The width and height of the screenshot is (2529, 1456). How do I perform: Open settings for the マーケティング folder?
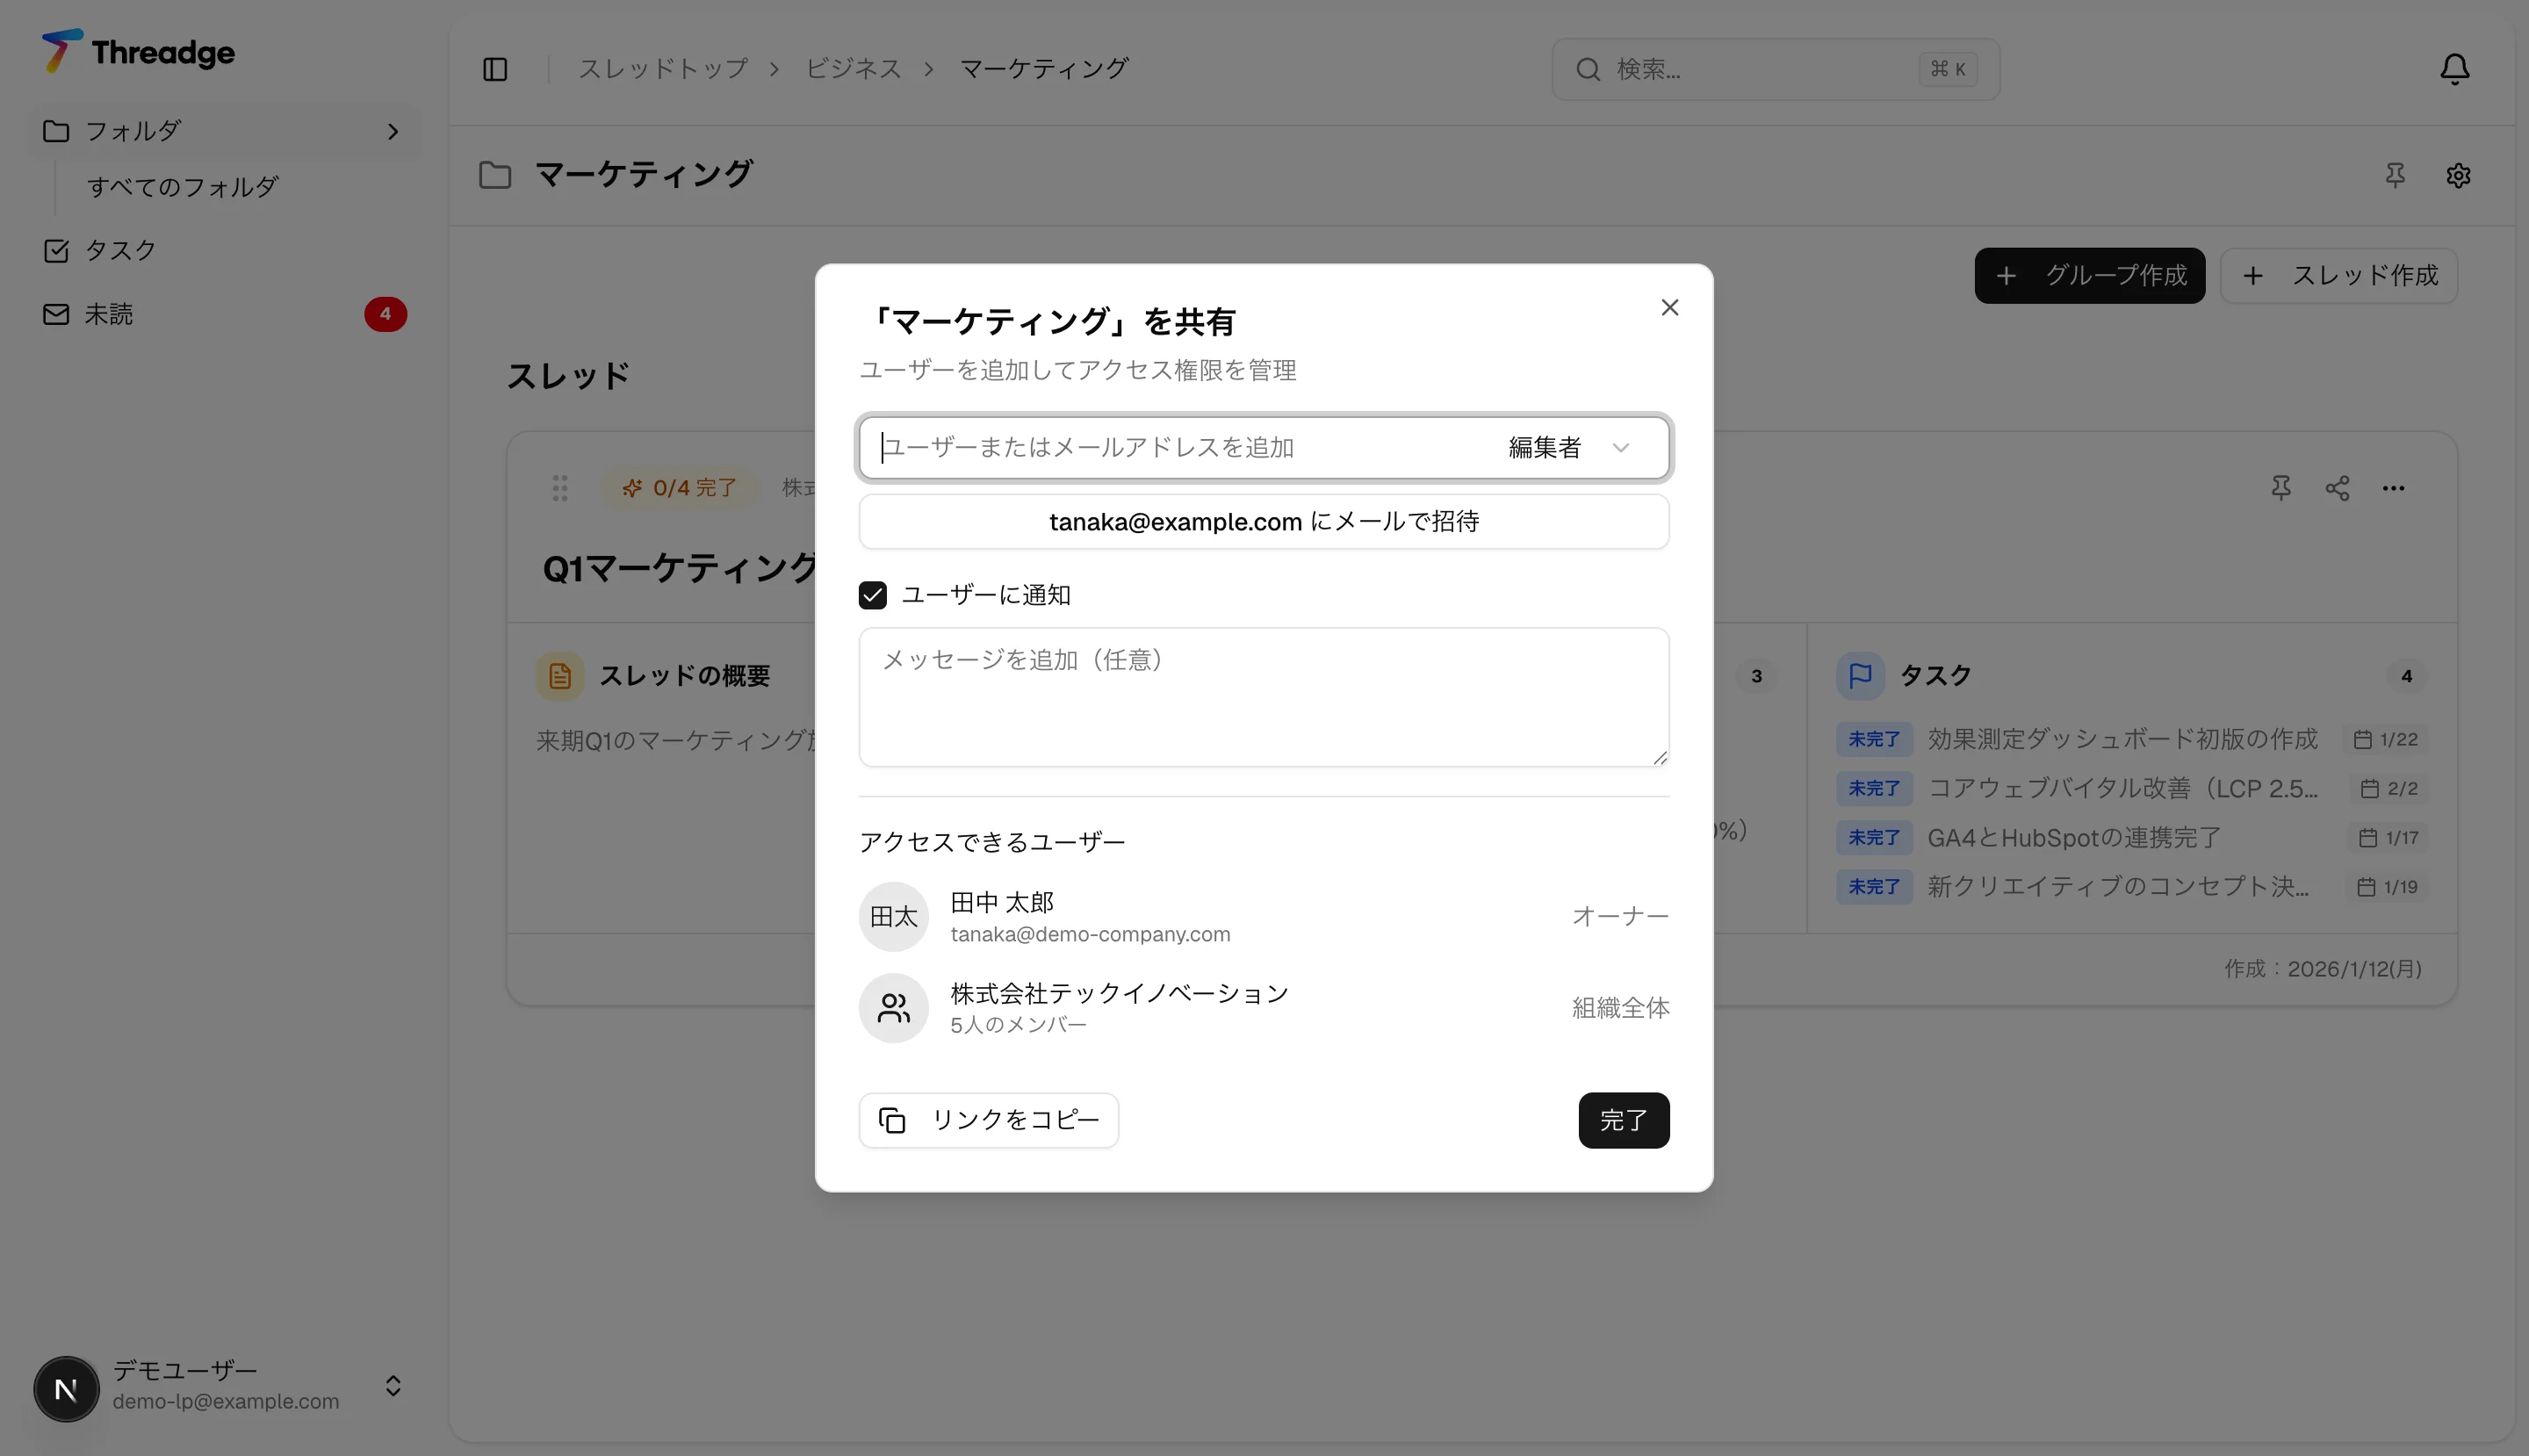(x=2458, y=175)
